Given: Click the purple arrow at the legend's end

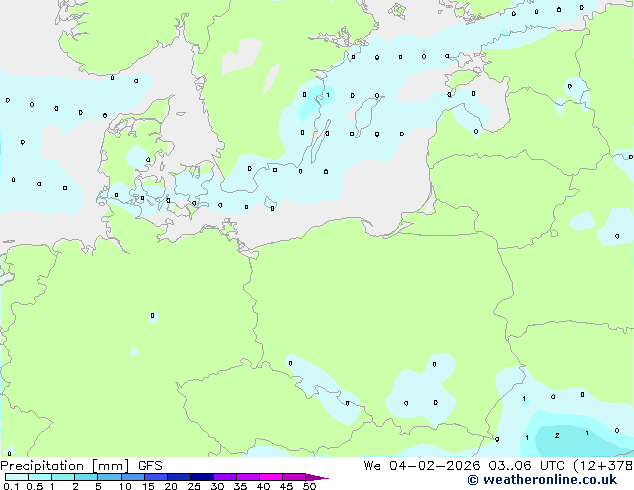Looking at the screenshot, I should pos(317,477).
